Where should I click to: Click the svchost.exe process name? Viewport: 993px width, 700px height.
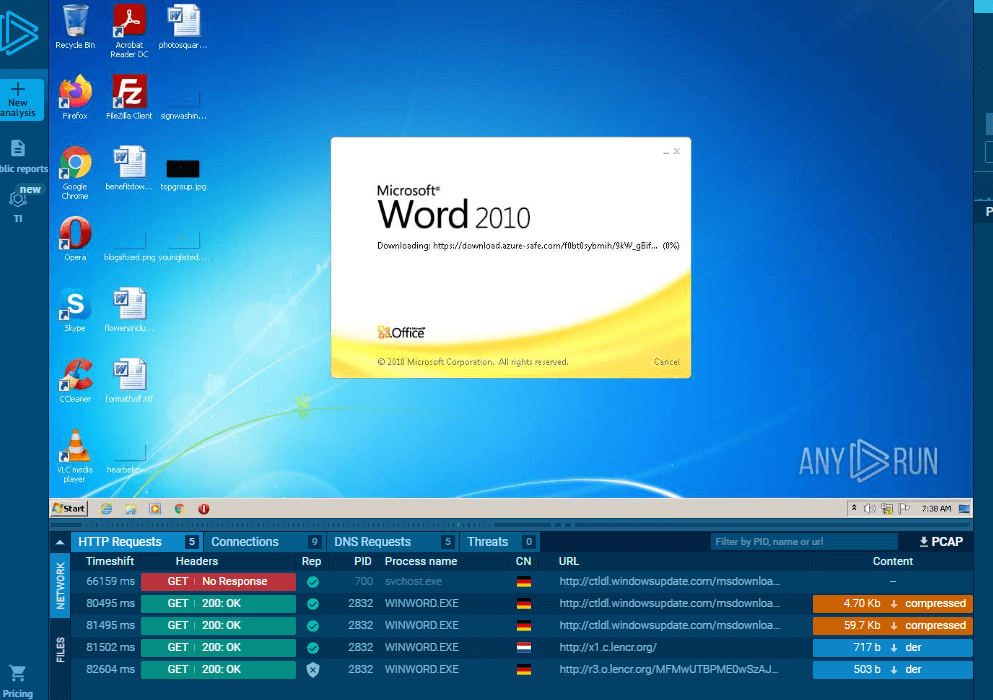[x=414, y=582]
